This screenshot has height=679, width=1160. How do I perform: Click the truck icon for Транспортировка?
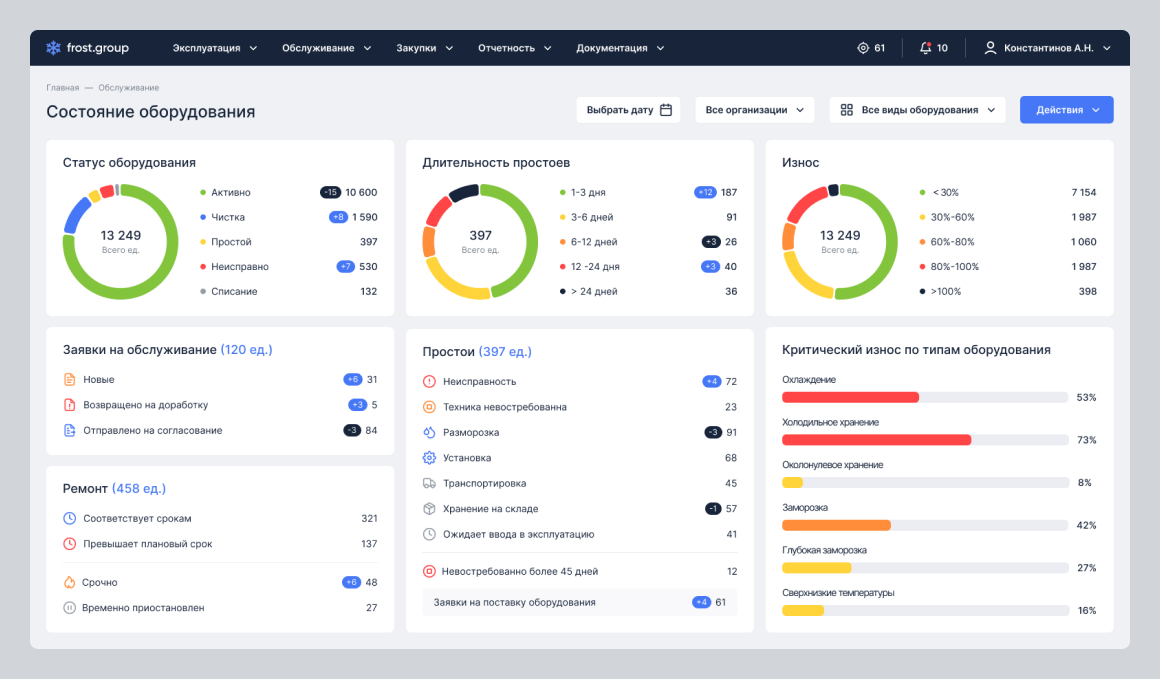pyautogui.click(x=429, y=483)
